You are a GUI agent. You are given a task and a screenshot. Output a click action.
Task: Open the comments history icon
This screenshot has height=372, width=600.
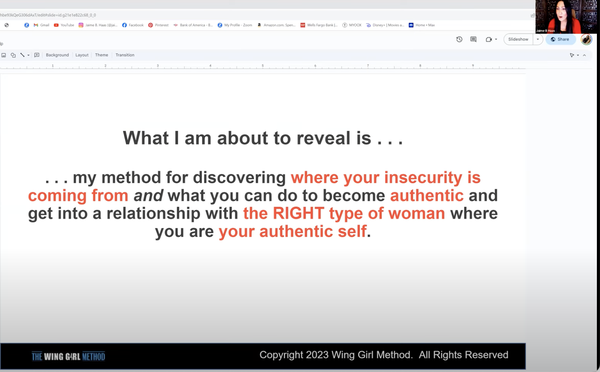point(473,39)
